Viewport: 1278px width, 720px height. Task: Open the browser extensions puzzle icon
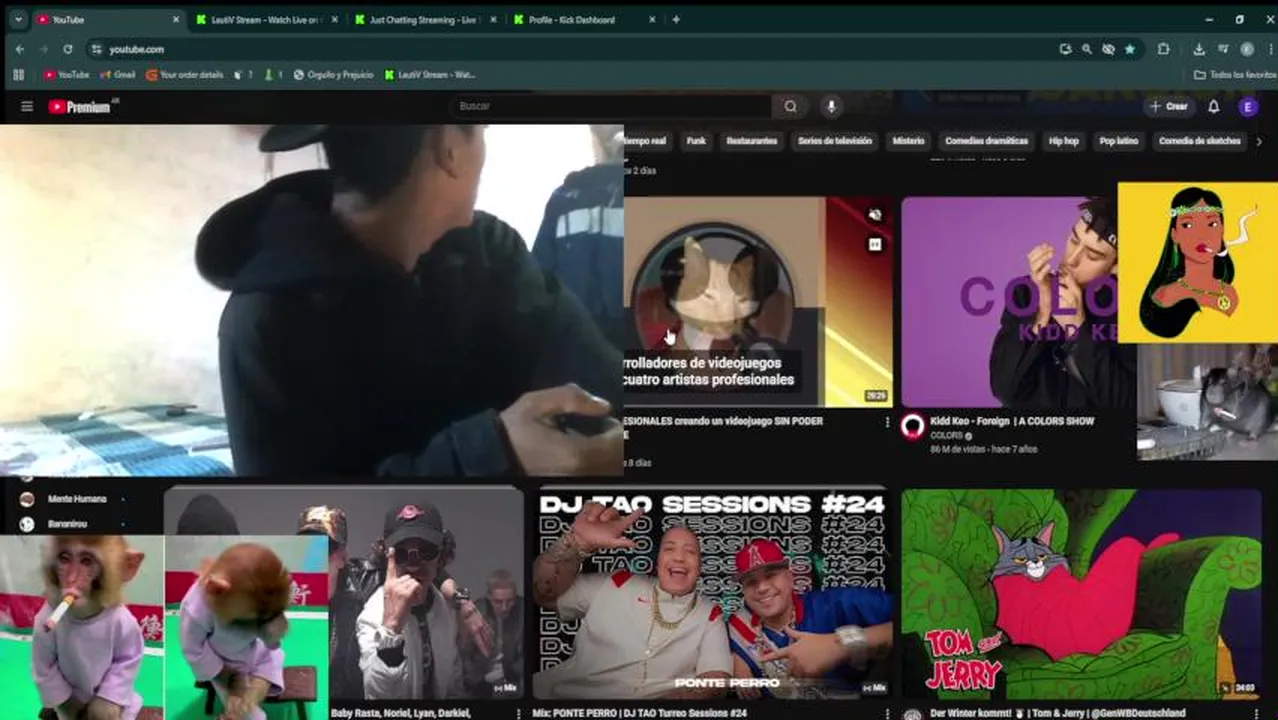click(x=1163, y=49)
